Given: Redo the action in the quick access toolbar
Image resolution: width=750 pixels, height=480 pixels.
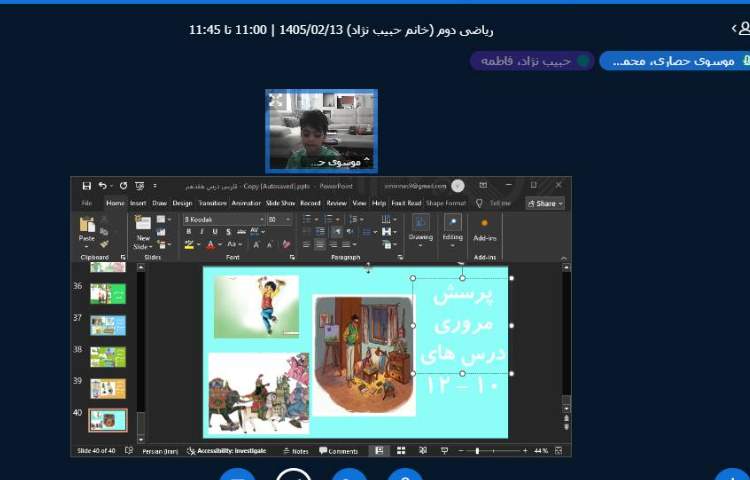Looking at the screenshot, I should coord(123,186).
